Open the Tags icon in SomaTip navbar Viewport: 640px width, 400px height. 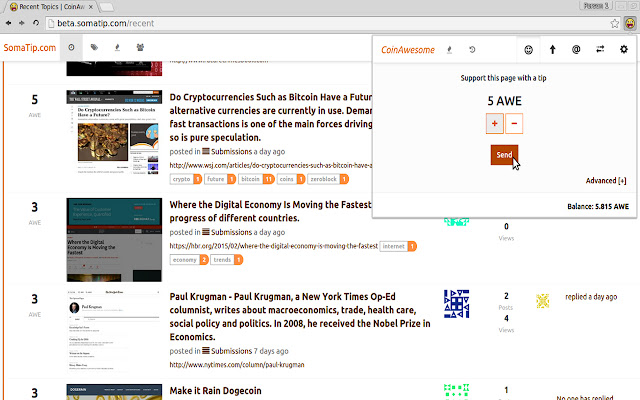(x=94, y=47)
